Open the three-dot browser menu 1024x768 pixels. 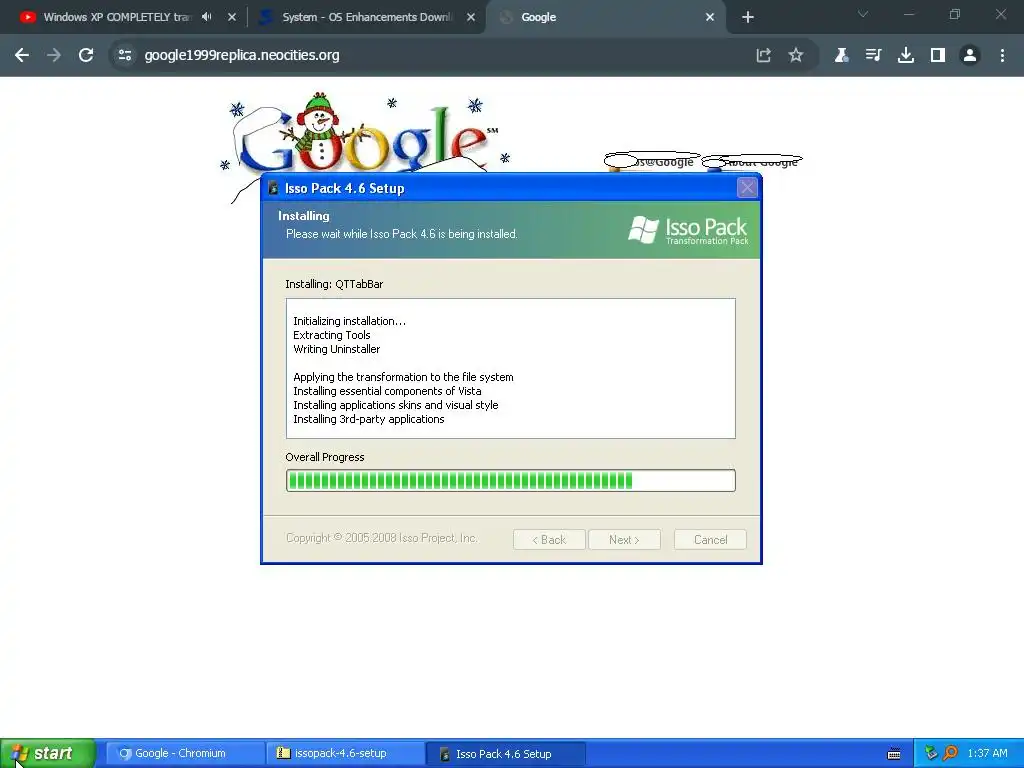click(x=1002, y=56)
